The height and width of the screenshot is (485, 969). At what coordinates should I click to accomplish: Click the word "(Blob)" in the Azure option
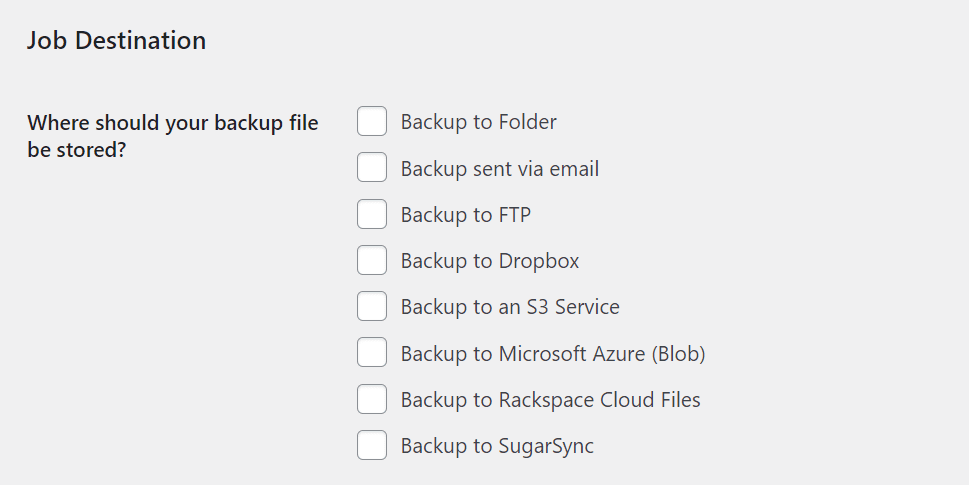(x=678, y=354)
